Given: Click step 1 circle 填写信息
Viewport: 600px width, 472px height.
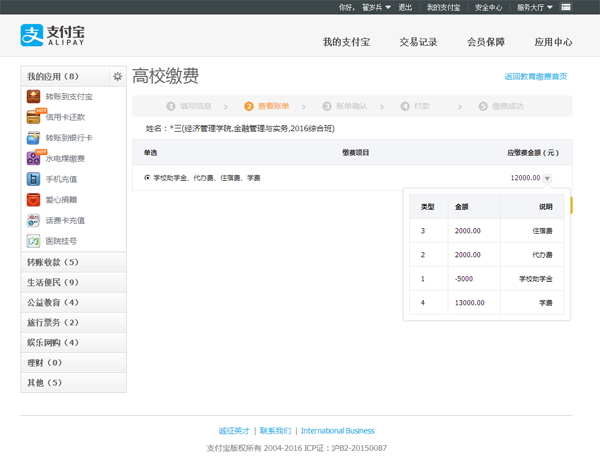Looking at the screenshot, I should pyautogui.click(x=171, y=106).
